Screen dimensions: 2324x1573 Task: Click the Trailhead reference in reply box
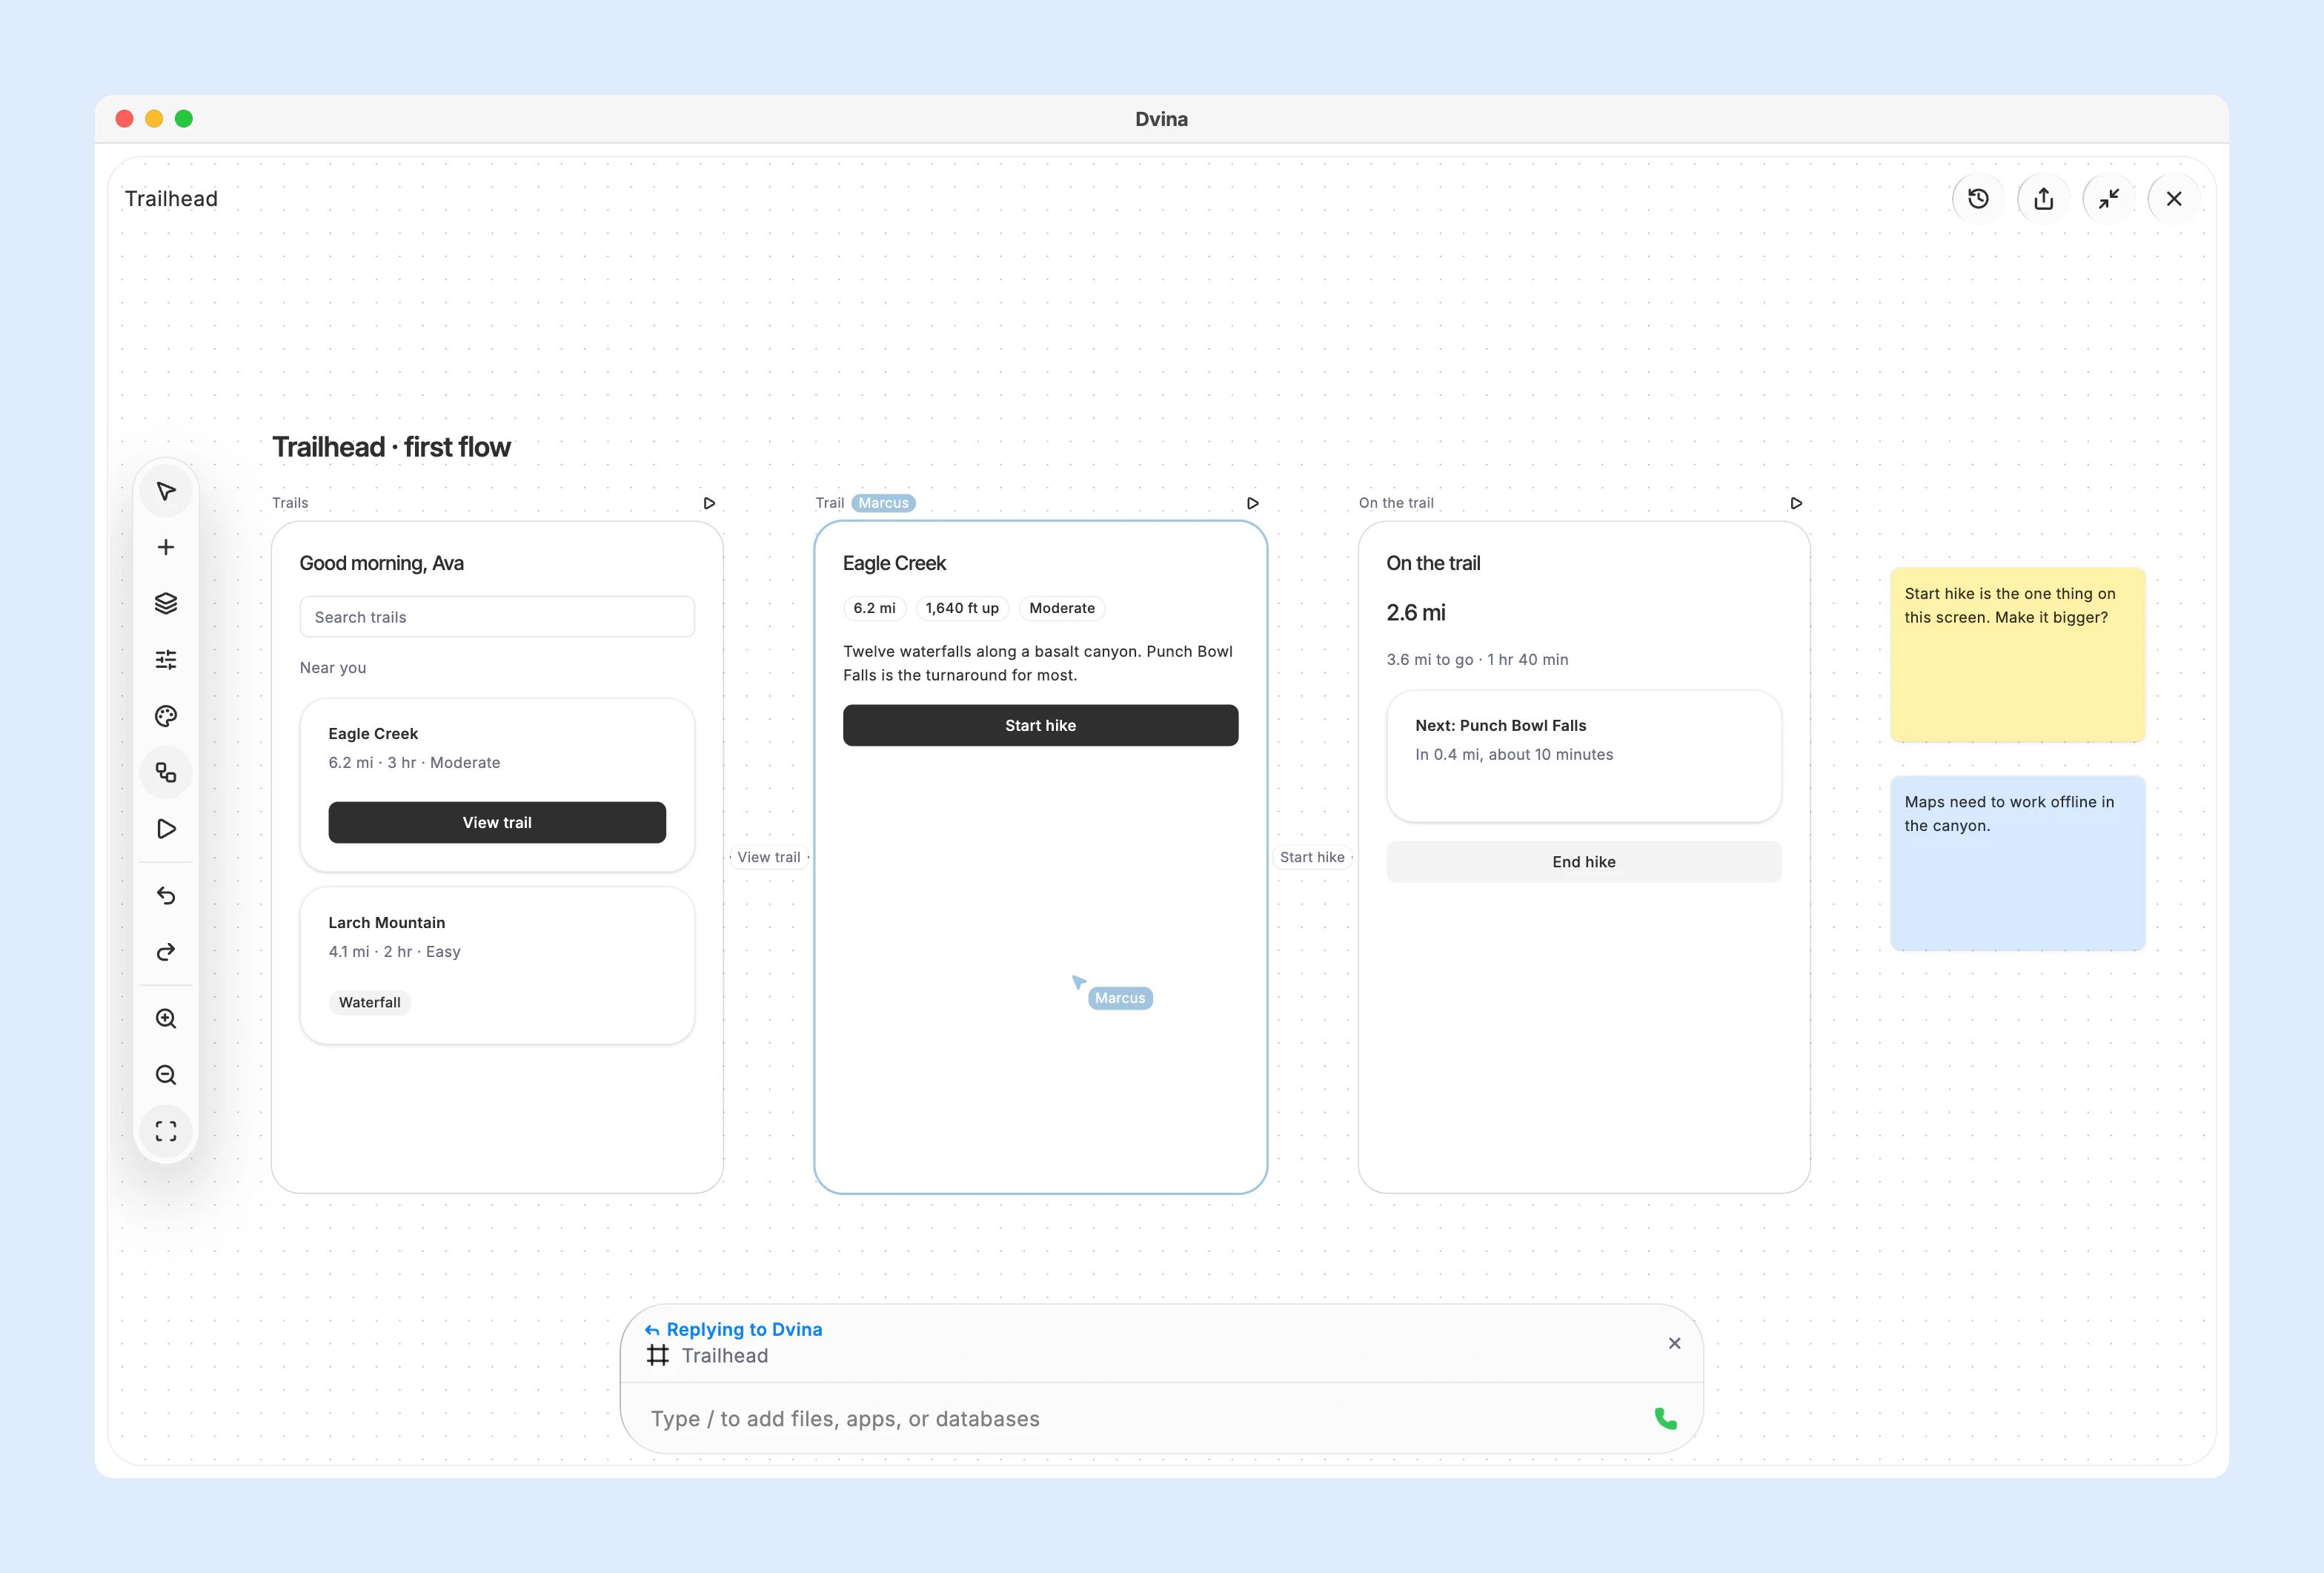pyautogui.click(x=708, y=1356)
